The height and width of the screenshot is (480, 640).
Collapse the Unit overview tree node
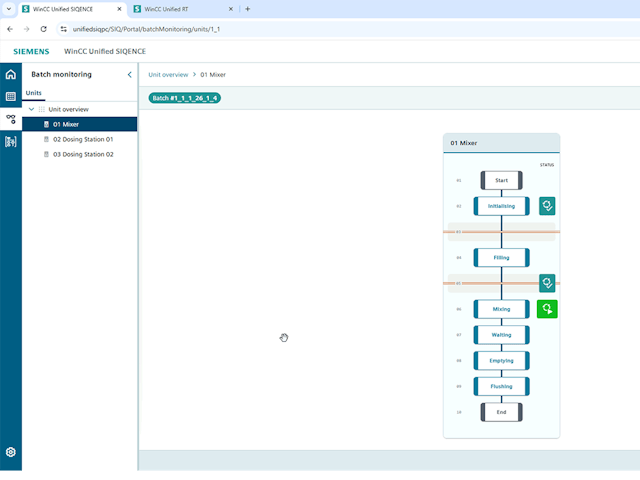31,109
